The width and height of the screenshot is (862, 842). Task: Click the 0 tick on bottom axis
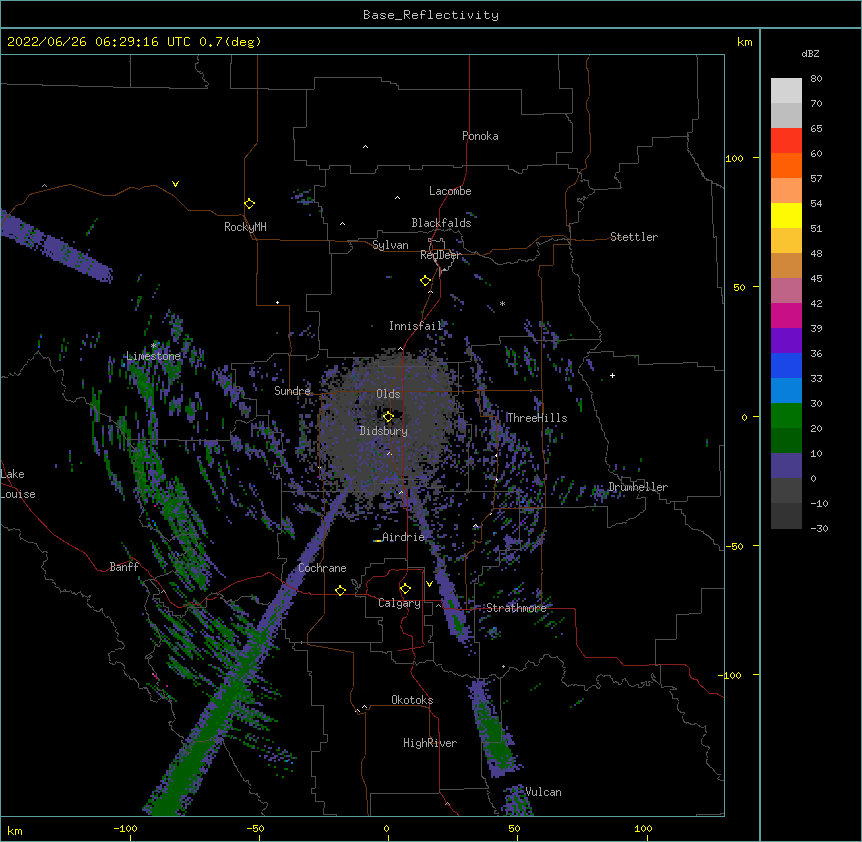tap(386, 828)
